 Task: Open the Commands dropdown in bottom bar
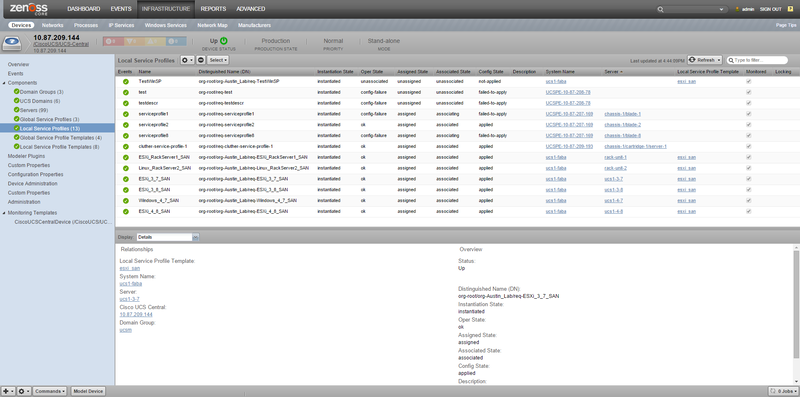49,391
